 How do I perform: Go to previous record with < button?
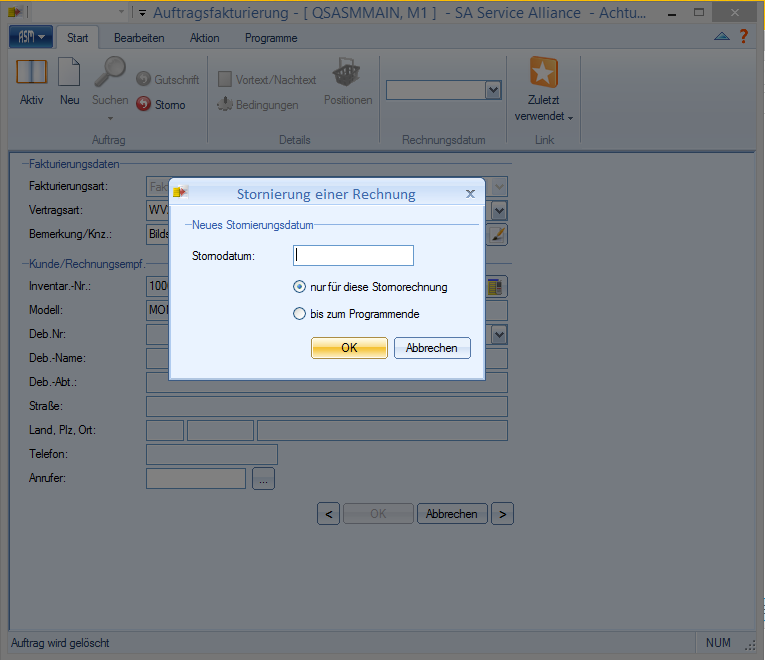328,514
